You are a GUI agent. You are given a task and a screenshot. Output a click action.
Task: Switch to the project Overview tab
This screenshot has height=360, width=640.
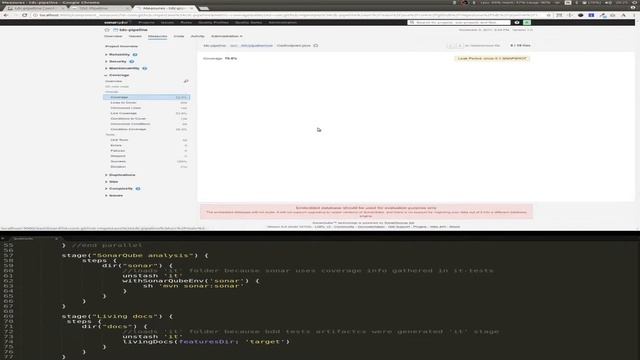pos(113,36)
